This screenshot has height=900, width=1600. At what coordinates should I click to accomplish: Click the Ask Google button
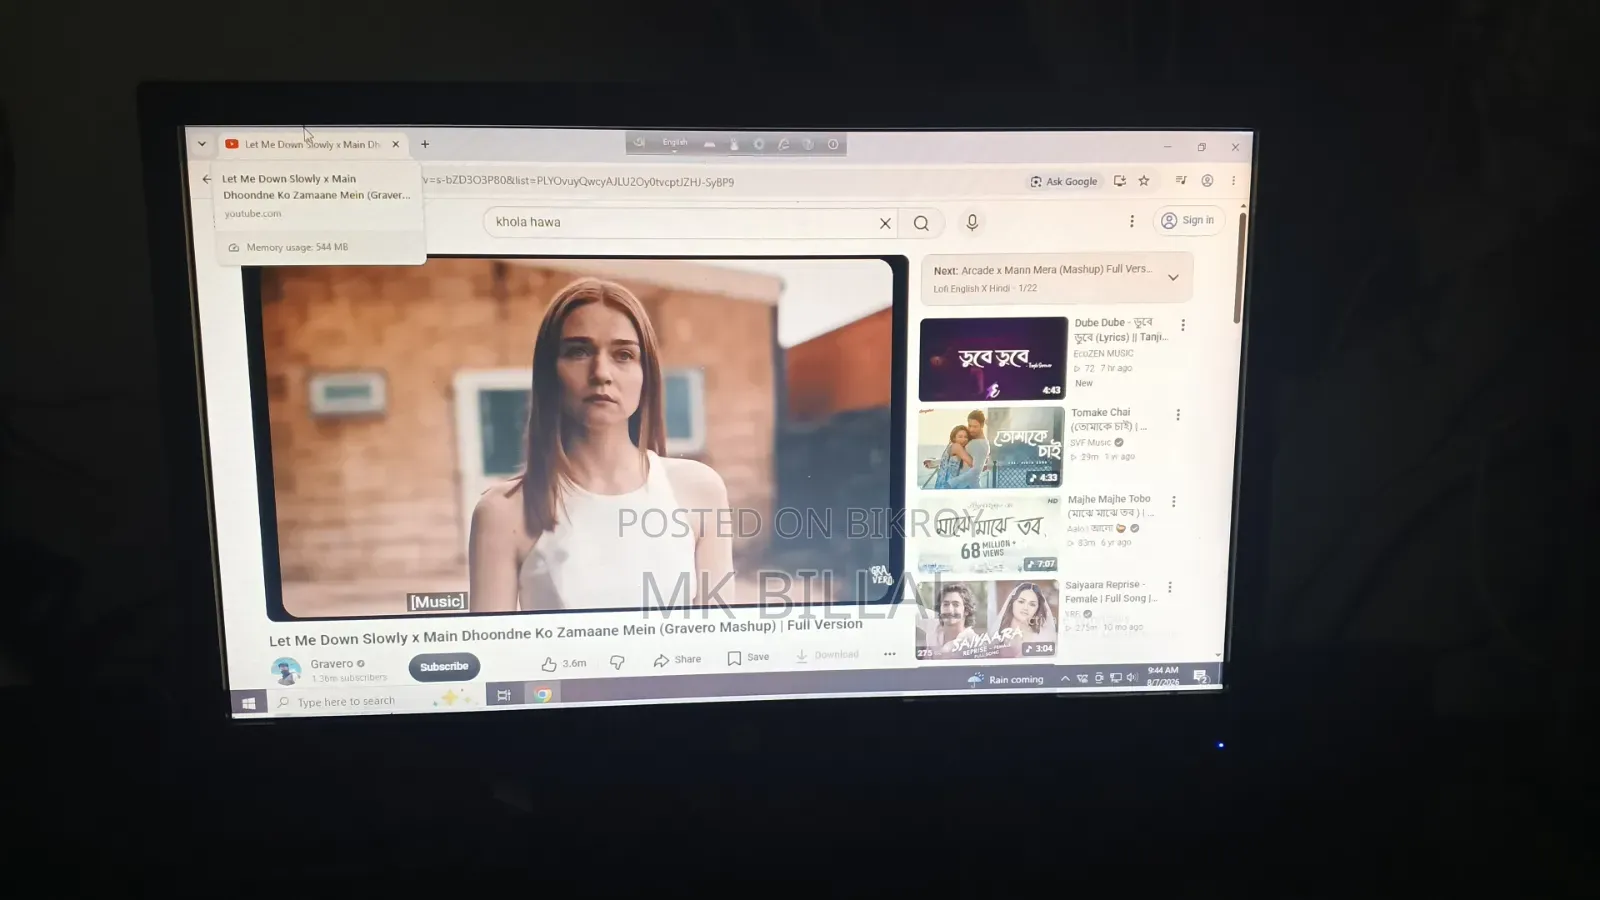tap(1064, 181)
